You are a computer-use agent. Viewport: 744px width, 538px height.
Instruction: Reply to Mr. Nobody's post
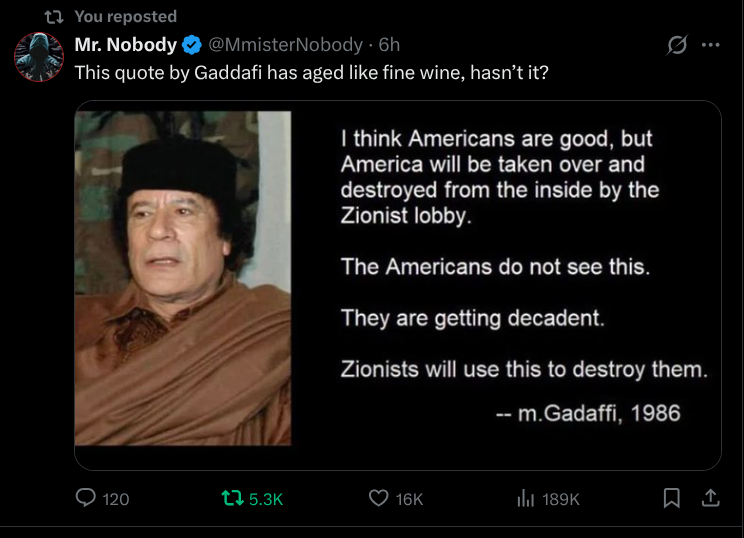[x=88, y=498]
